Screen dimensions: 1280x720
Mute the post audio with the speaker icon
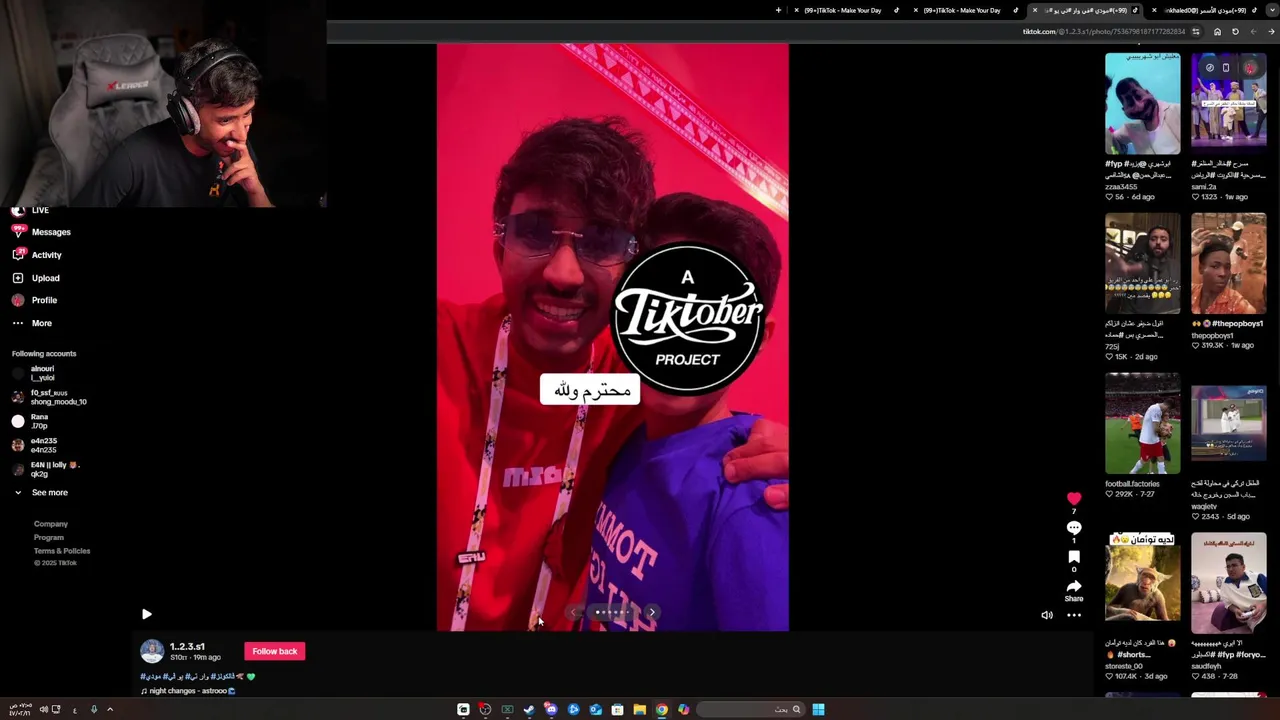(1047, 615)
